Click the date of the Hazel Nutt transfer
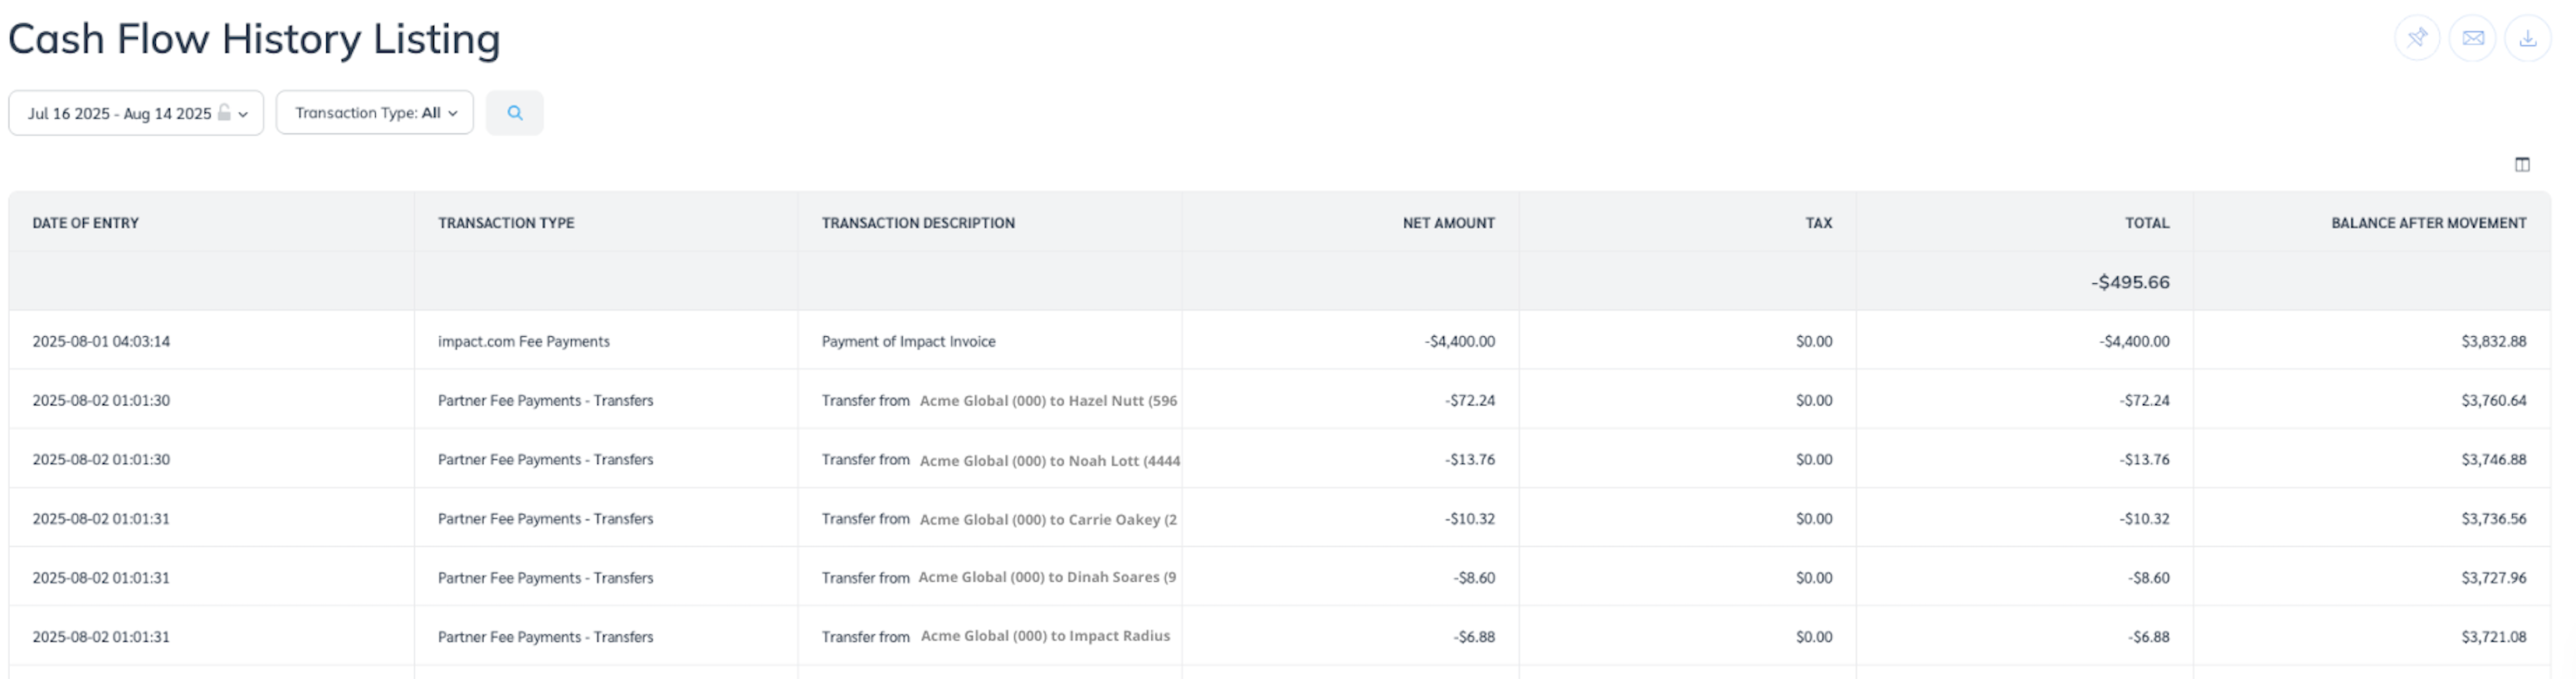 [x=101, y=400]
